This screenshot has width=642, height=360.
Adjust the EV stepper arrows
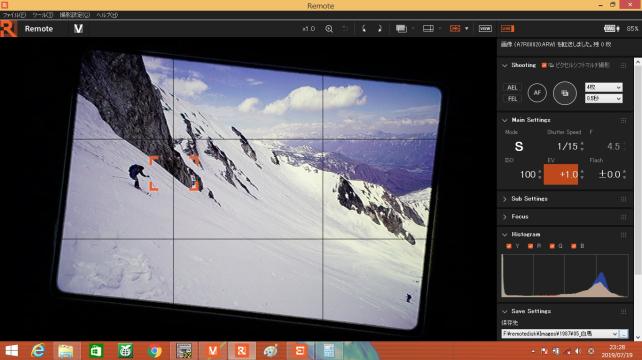tap(582, 174)
